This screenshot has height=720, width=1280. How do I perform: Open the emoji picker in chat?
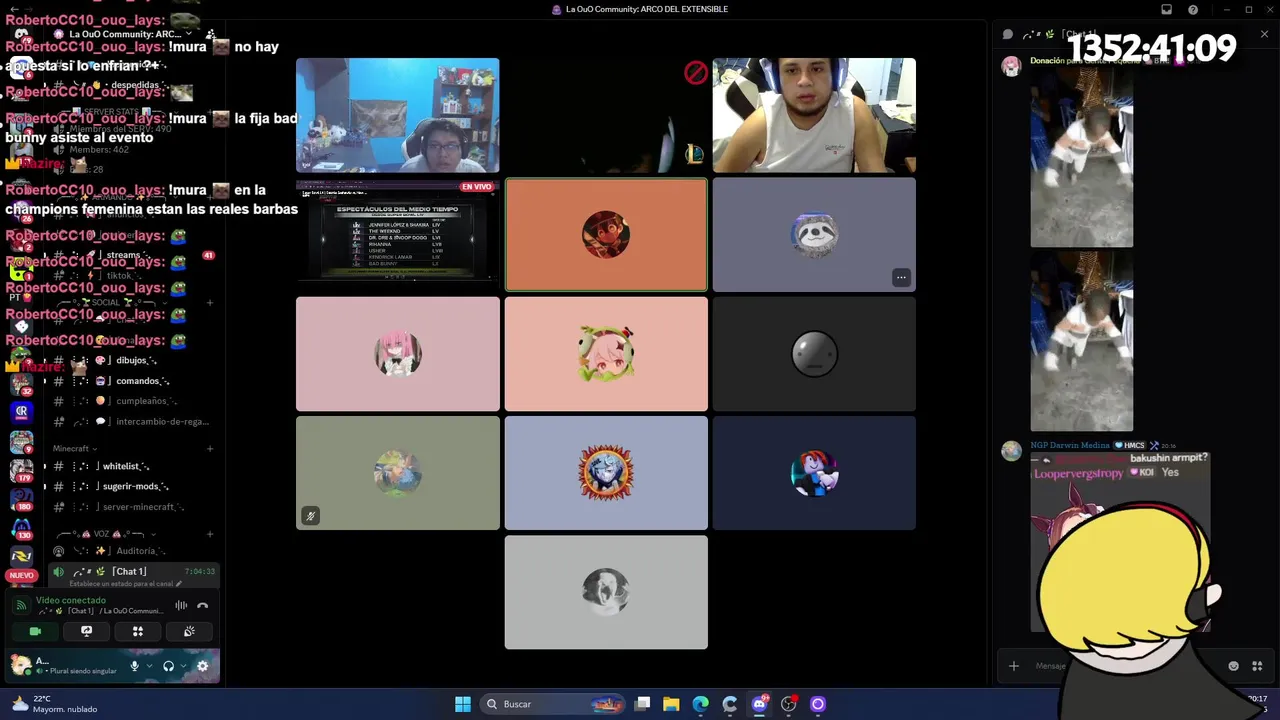tap(1233, 666)
